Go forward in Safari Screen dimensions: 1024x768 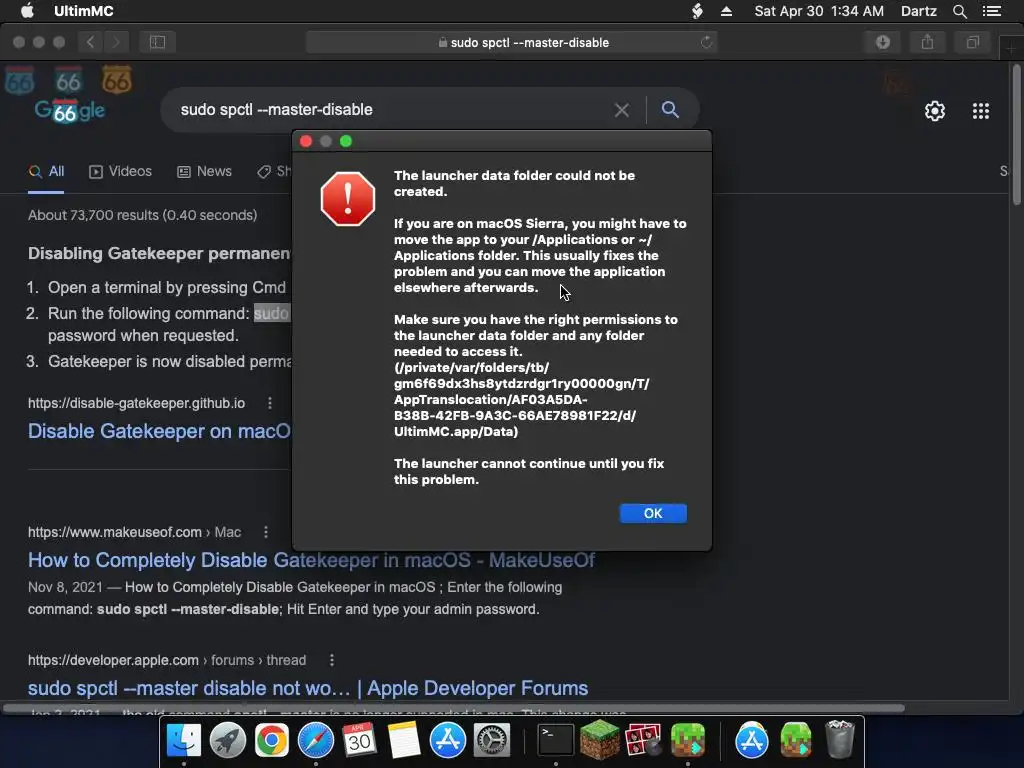coord(116,42)
